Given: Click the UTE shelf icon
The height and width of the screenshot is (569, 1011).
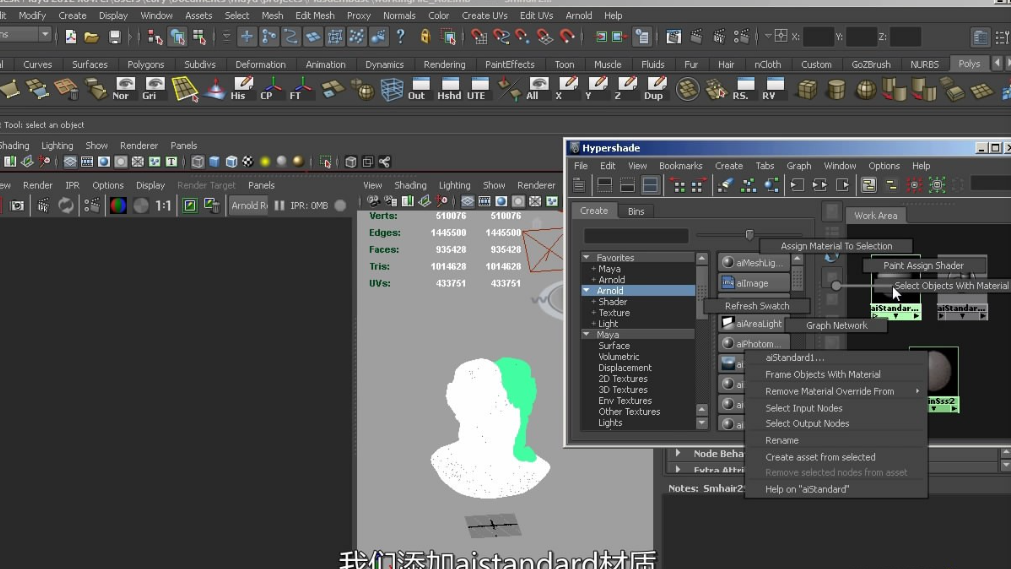Looking at the screenshot, I should (478, 88).
